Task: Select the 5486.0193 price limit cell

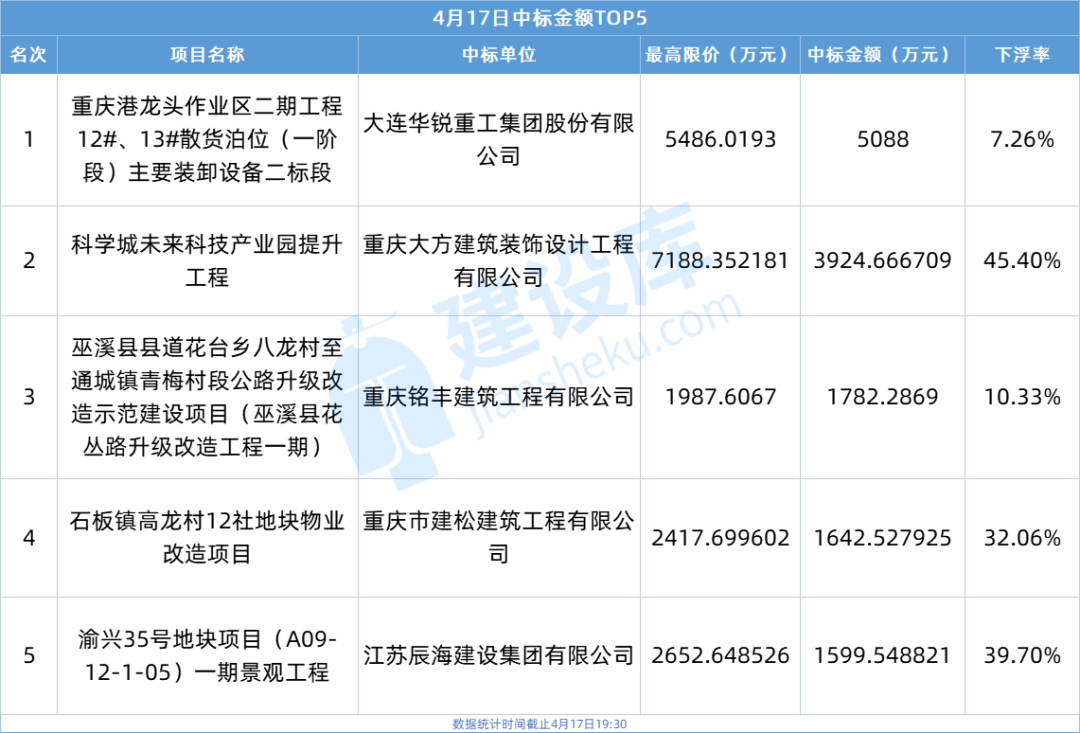Action: click(720, 140)
